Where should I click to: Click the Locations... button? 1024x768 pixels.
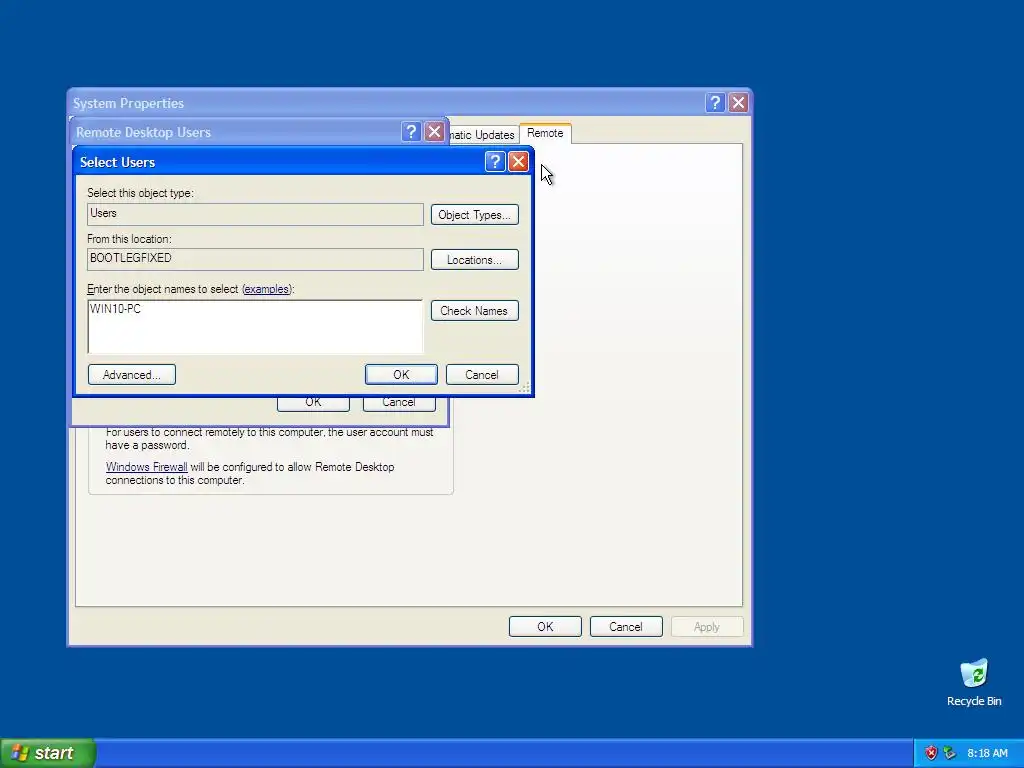pos(475,260)
